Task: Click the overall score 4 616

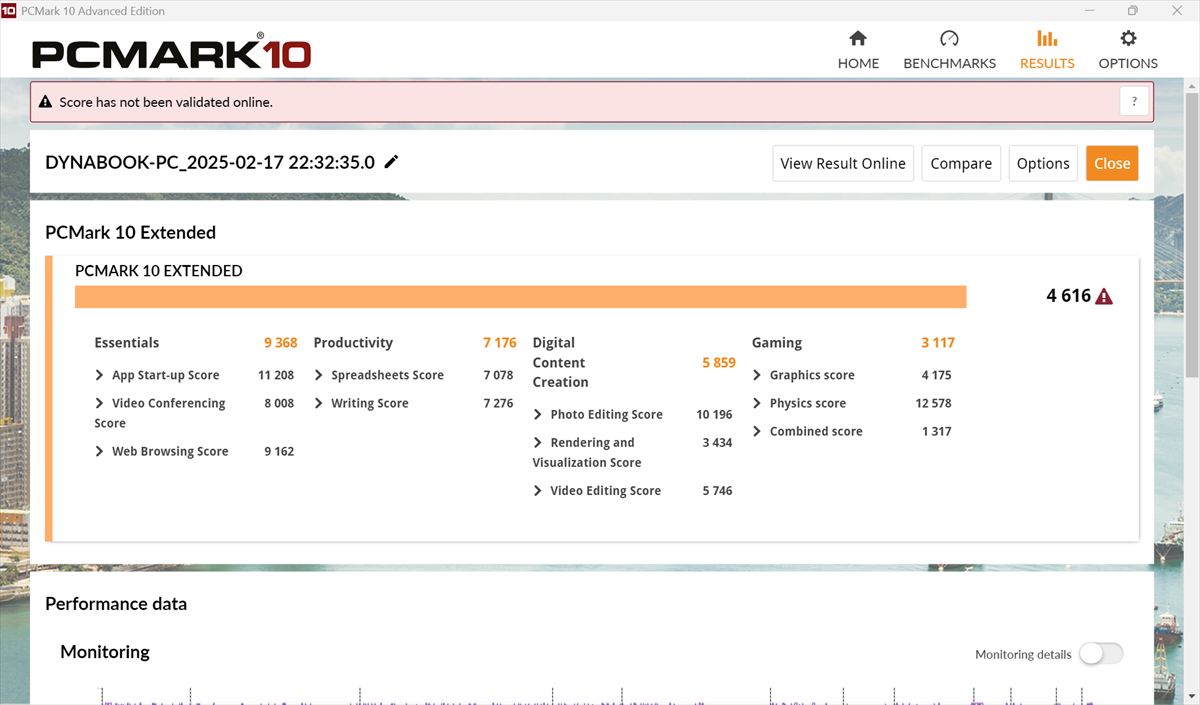Action: [x=1069, y=295]
